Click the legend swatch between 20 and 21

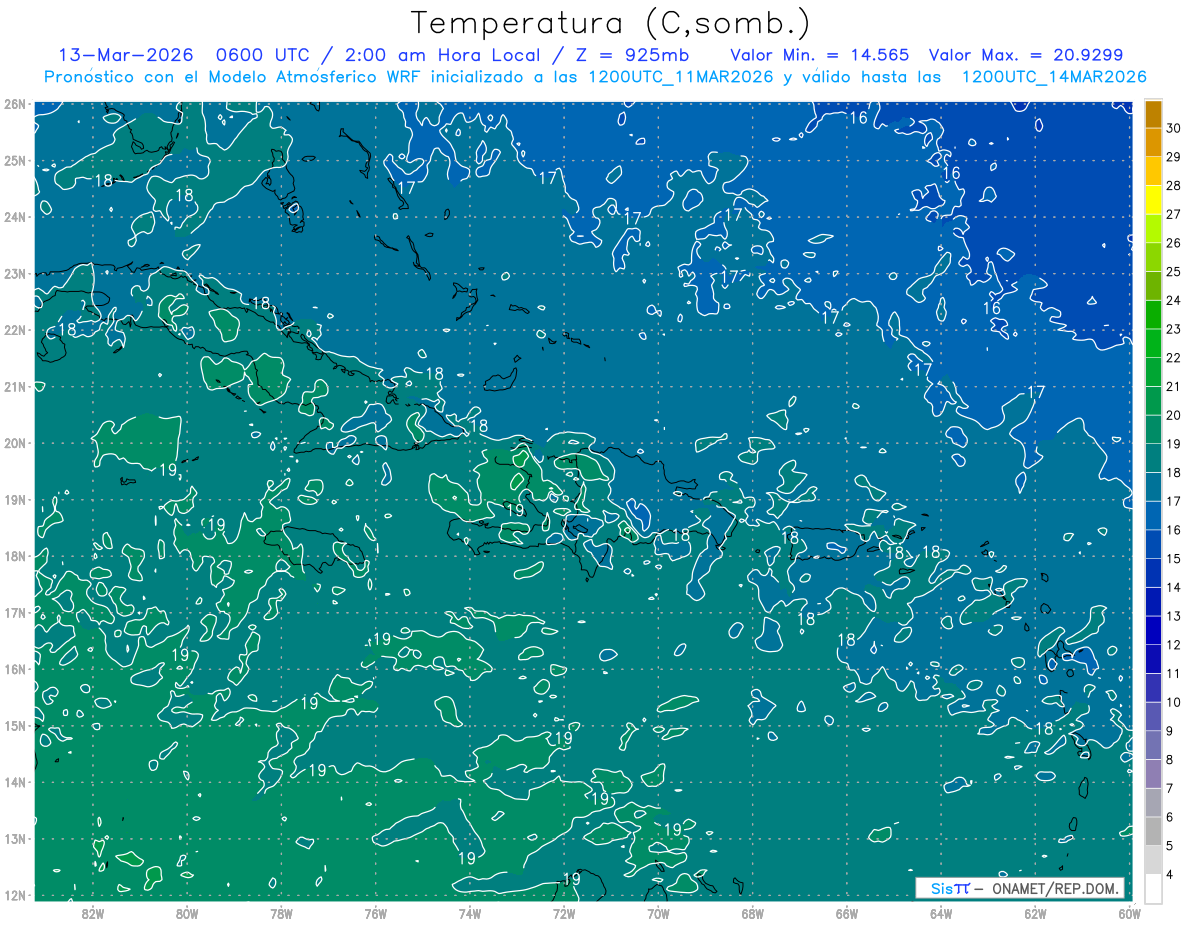click(1153, 401)
